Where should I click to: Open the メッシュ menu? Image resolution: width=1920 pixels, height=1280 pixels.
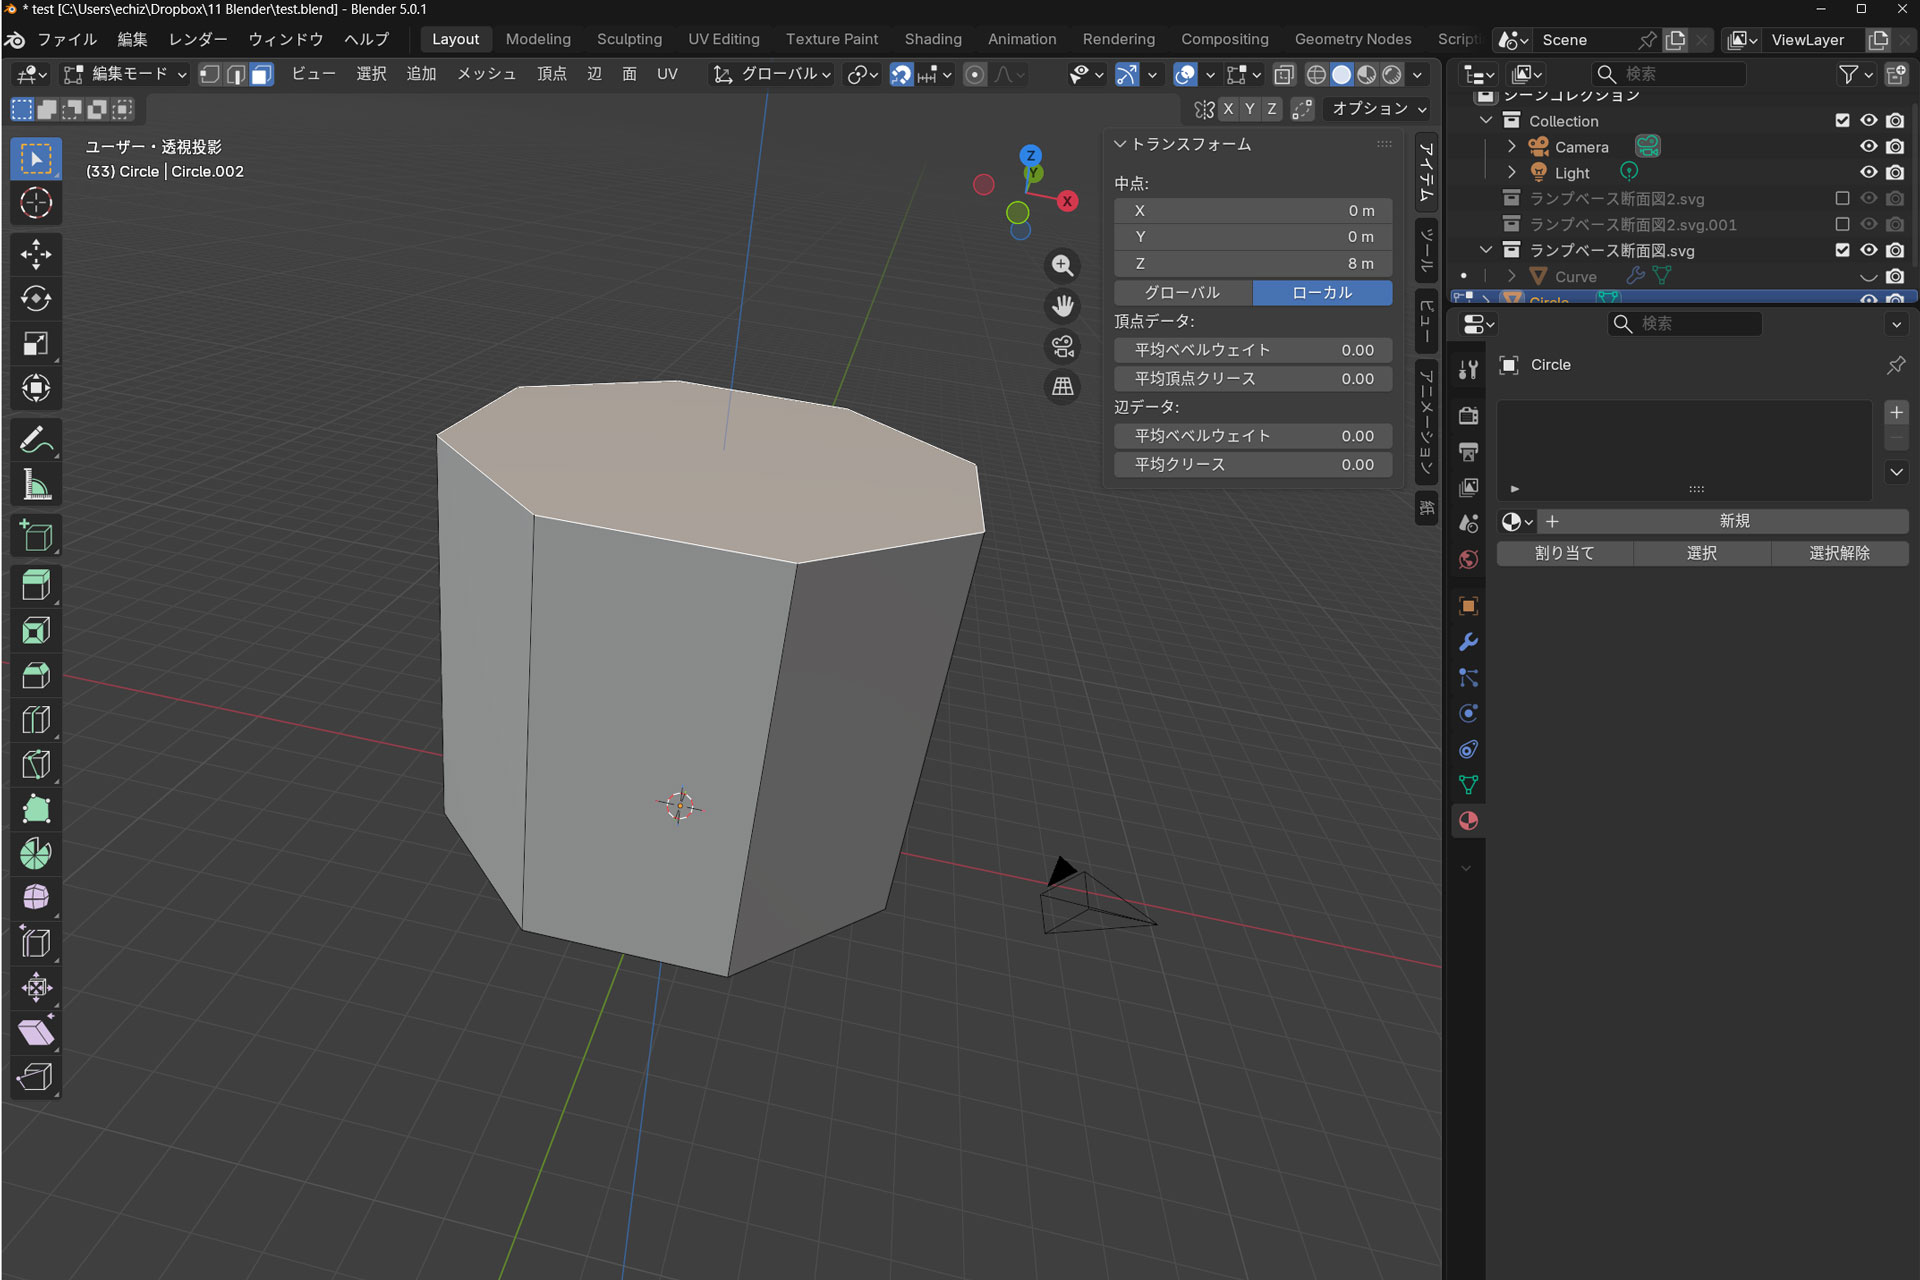(x=486, y=74)
